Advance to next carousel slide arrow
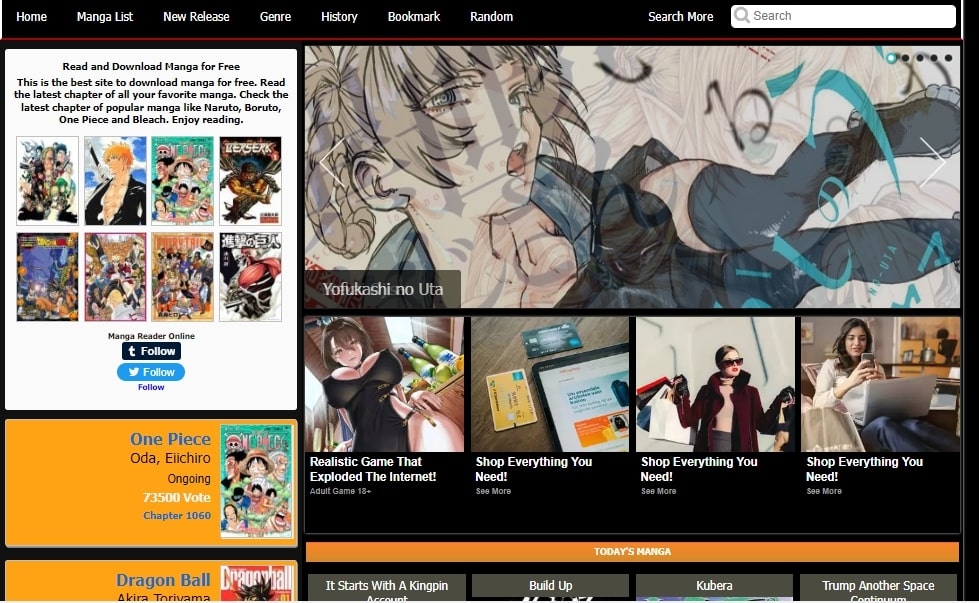The image size is (979, 603). pyautogui.click(x=933, y=162)
